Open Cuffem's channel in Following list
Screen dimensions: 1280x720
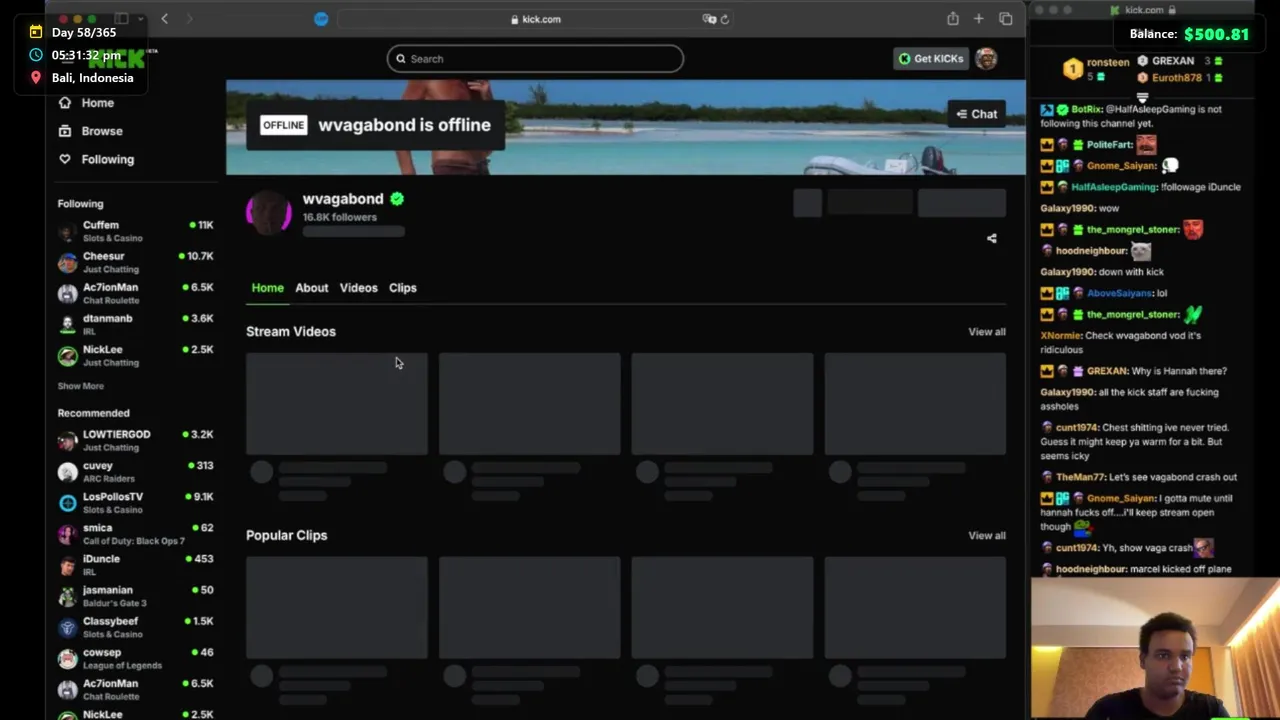135,231
